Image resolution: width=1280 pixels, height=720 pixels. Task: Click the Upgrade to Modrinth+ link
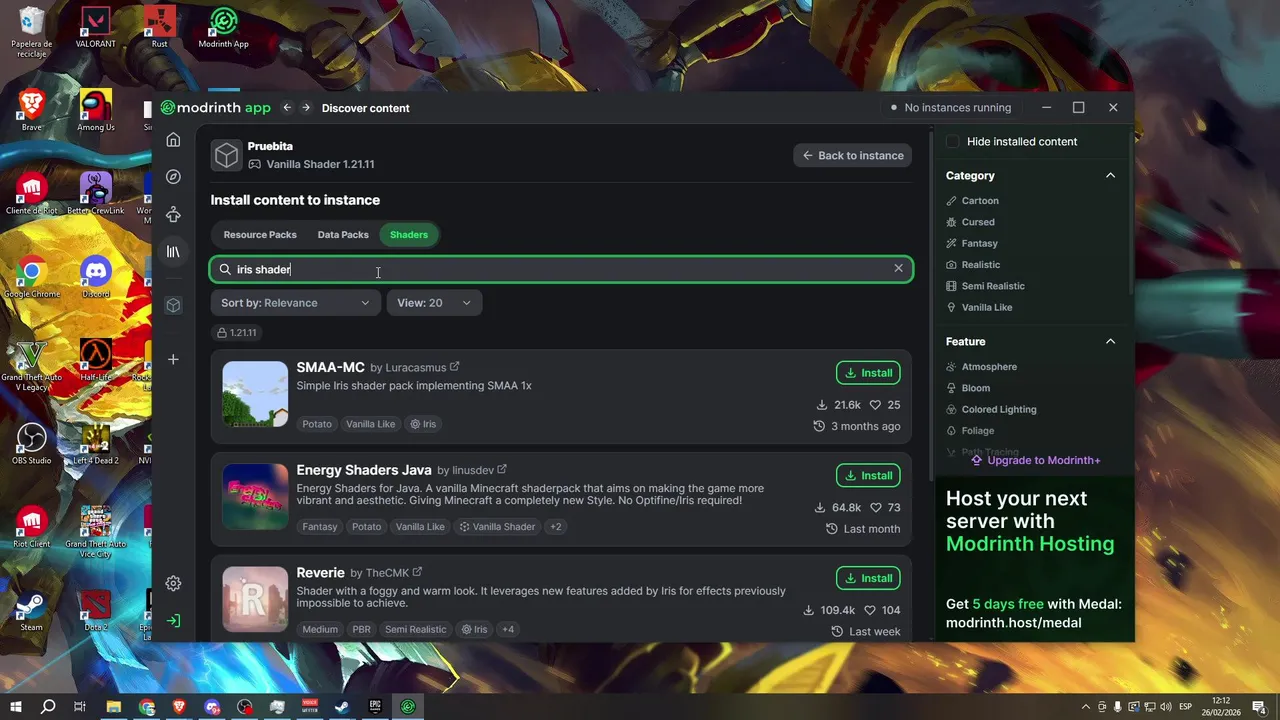click(1035, 460)
